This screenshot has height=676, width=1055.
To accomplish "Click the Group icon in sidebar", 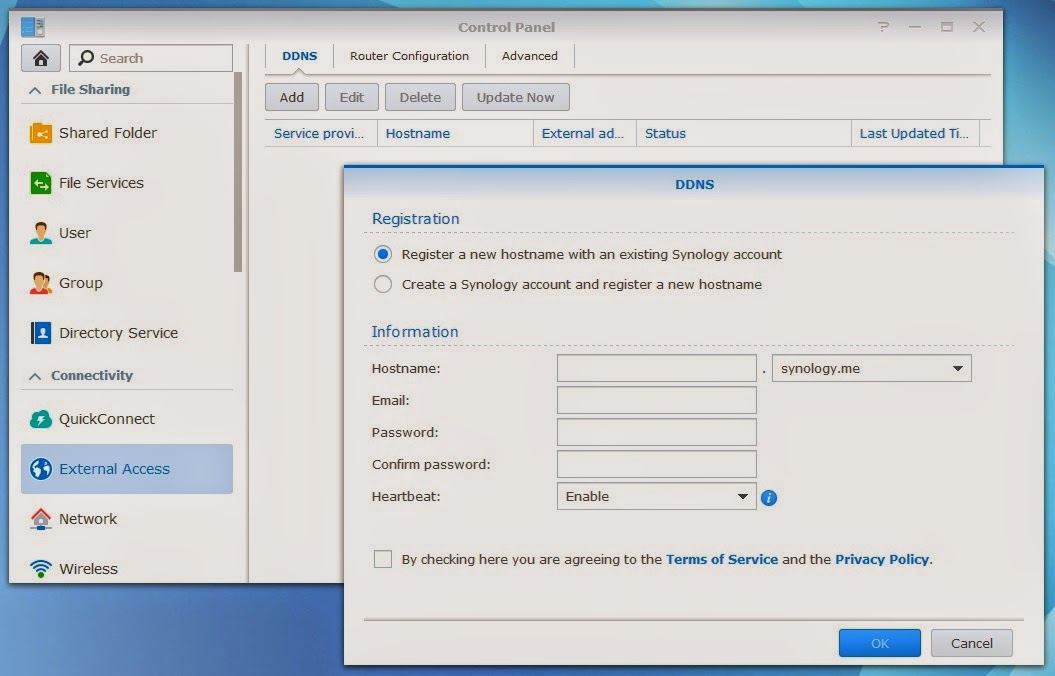I will click(x=41, y=283).
